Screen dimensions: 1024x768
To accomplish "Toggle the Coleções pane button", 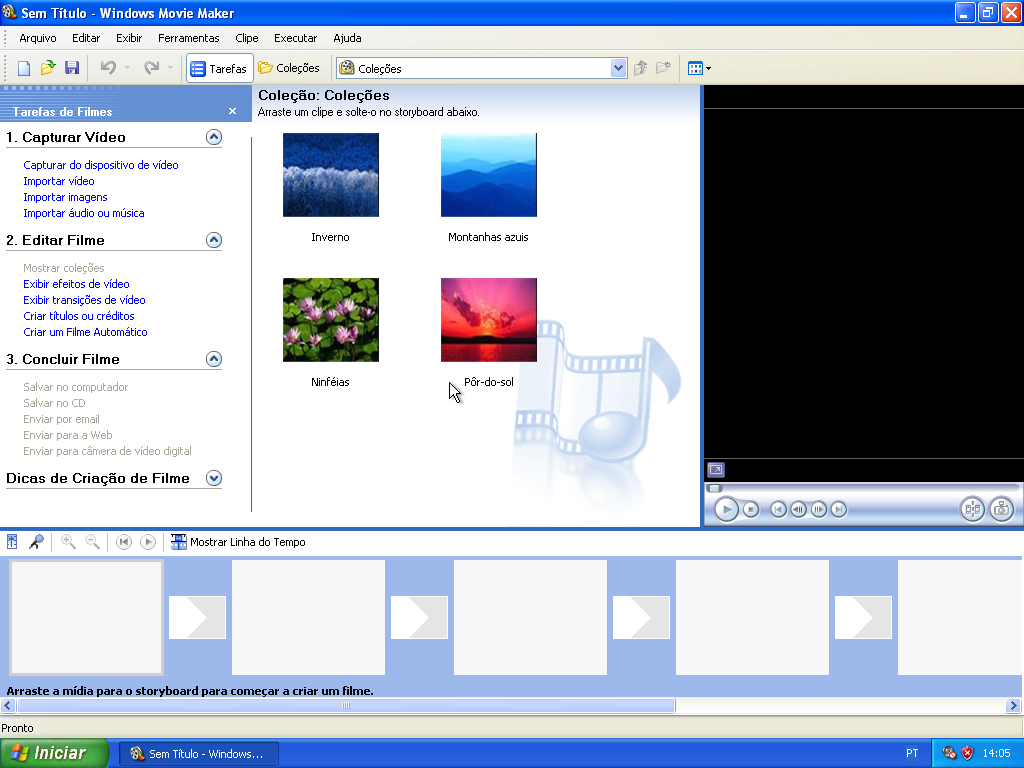I will (x=289, y=68).
